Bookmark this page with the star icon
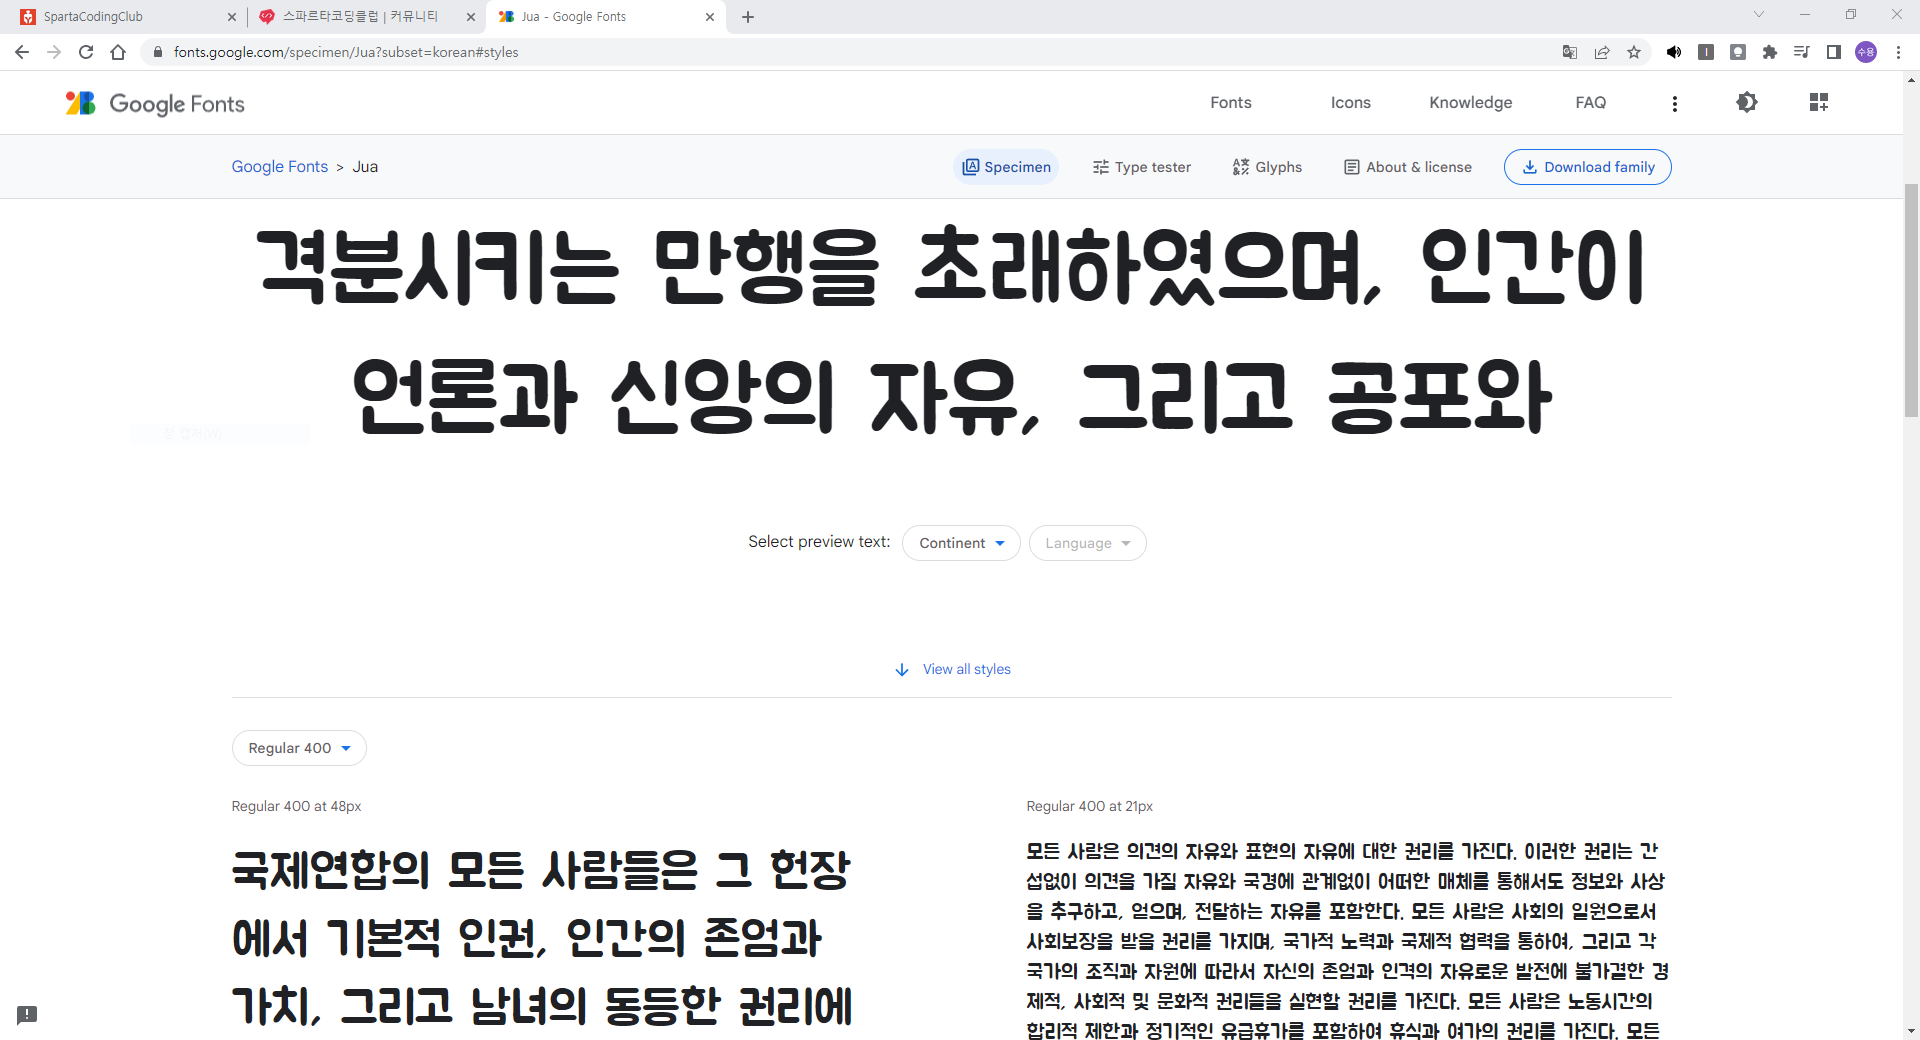Screen dimensions: 1920x1040 coord(1634,52)
